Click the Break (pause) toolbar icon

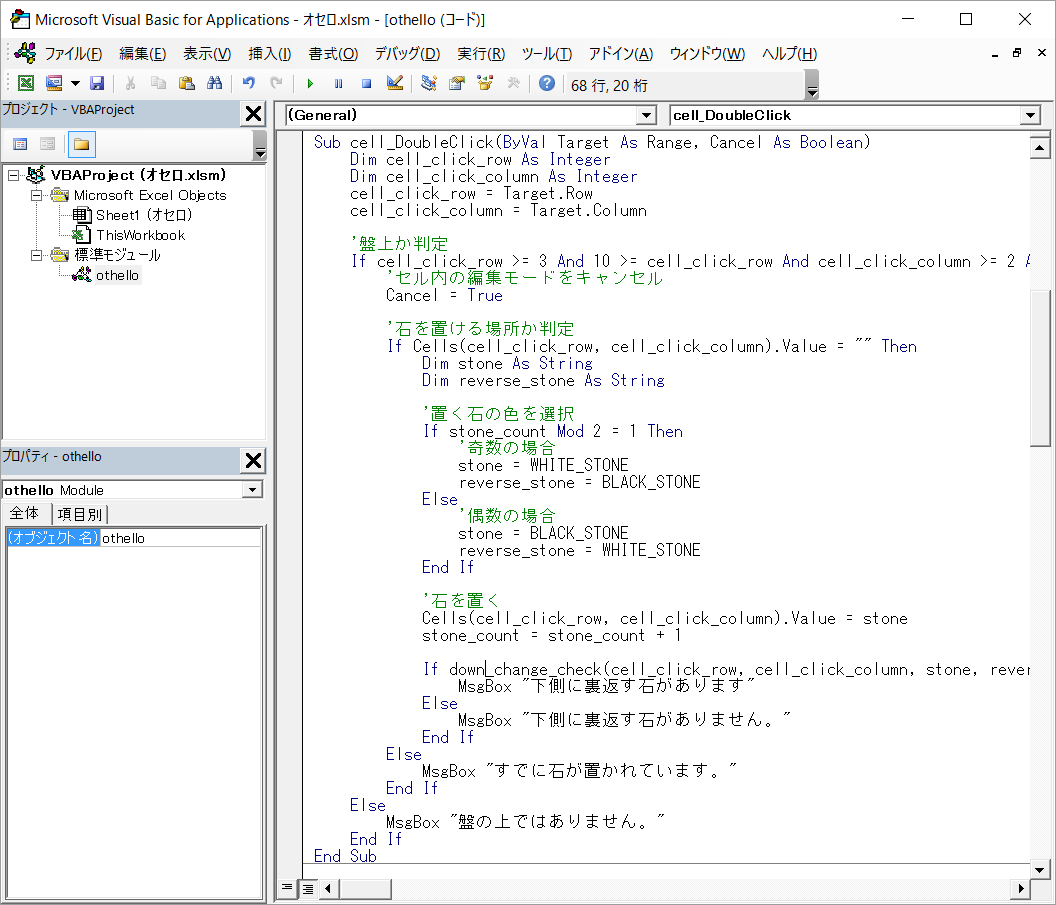pyautogui.click(x=338, y=84)
